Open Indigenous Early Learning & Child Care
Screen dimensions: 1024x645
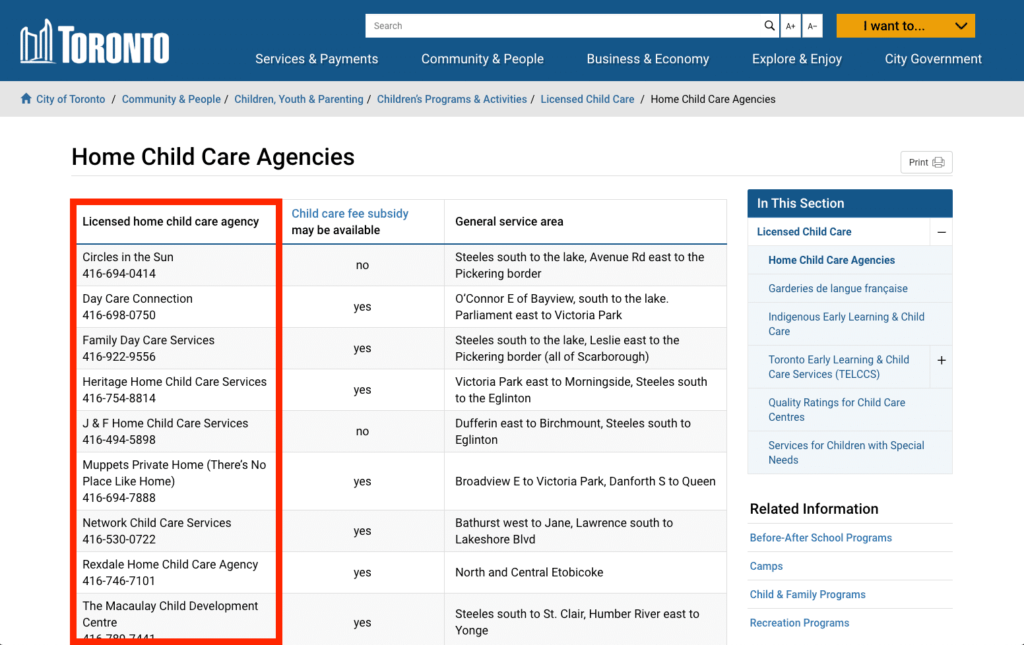click(846, 324)
